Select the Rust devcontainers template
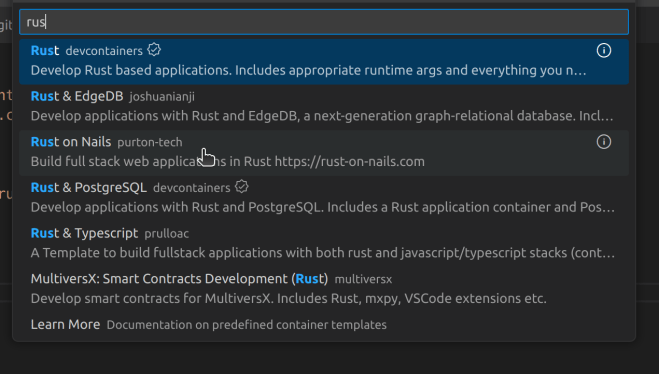 coord(324,61)
